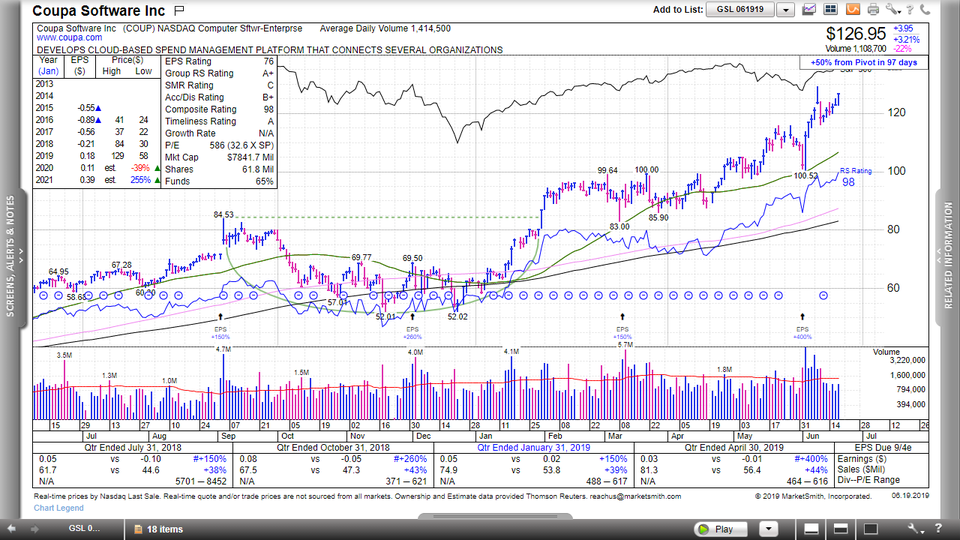Choose the bottom-panel layout icon
The image size is (960, 540).
pos(811,529)
